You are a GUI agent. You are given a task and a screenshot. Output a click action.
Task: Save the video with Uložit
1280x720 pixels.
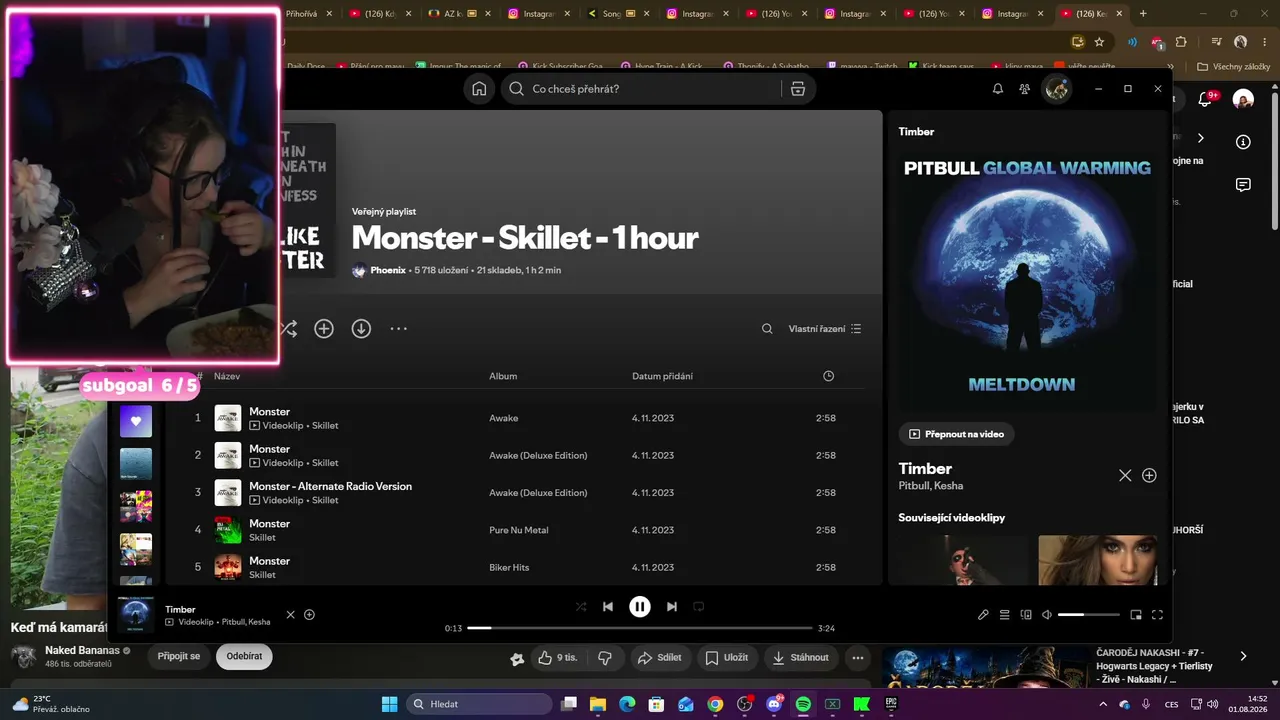click(726, 658)
